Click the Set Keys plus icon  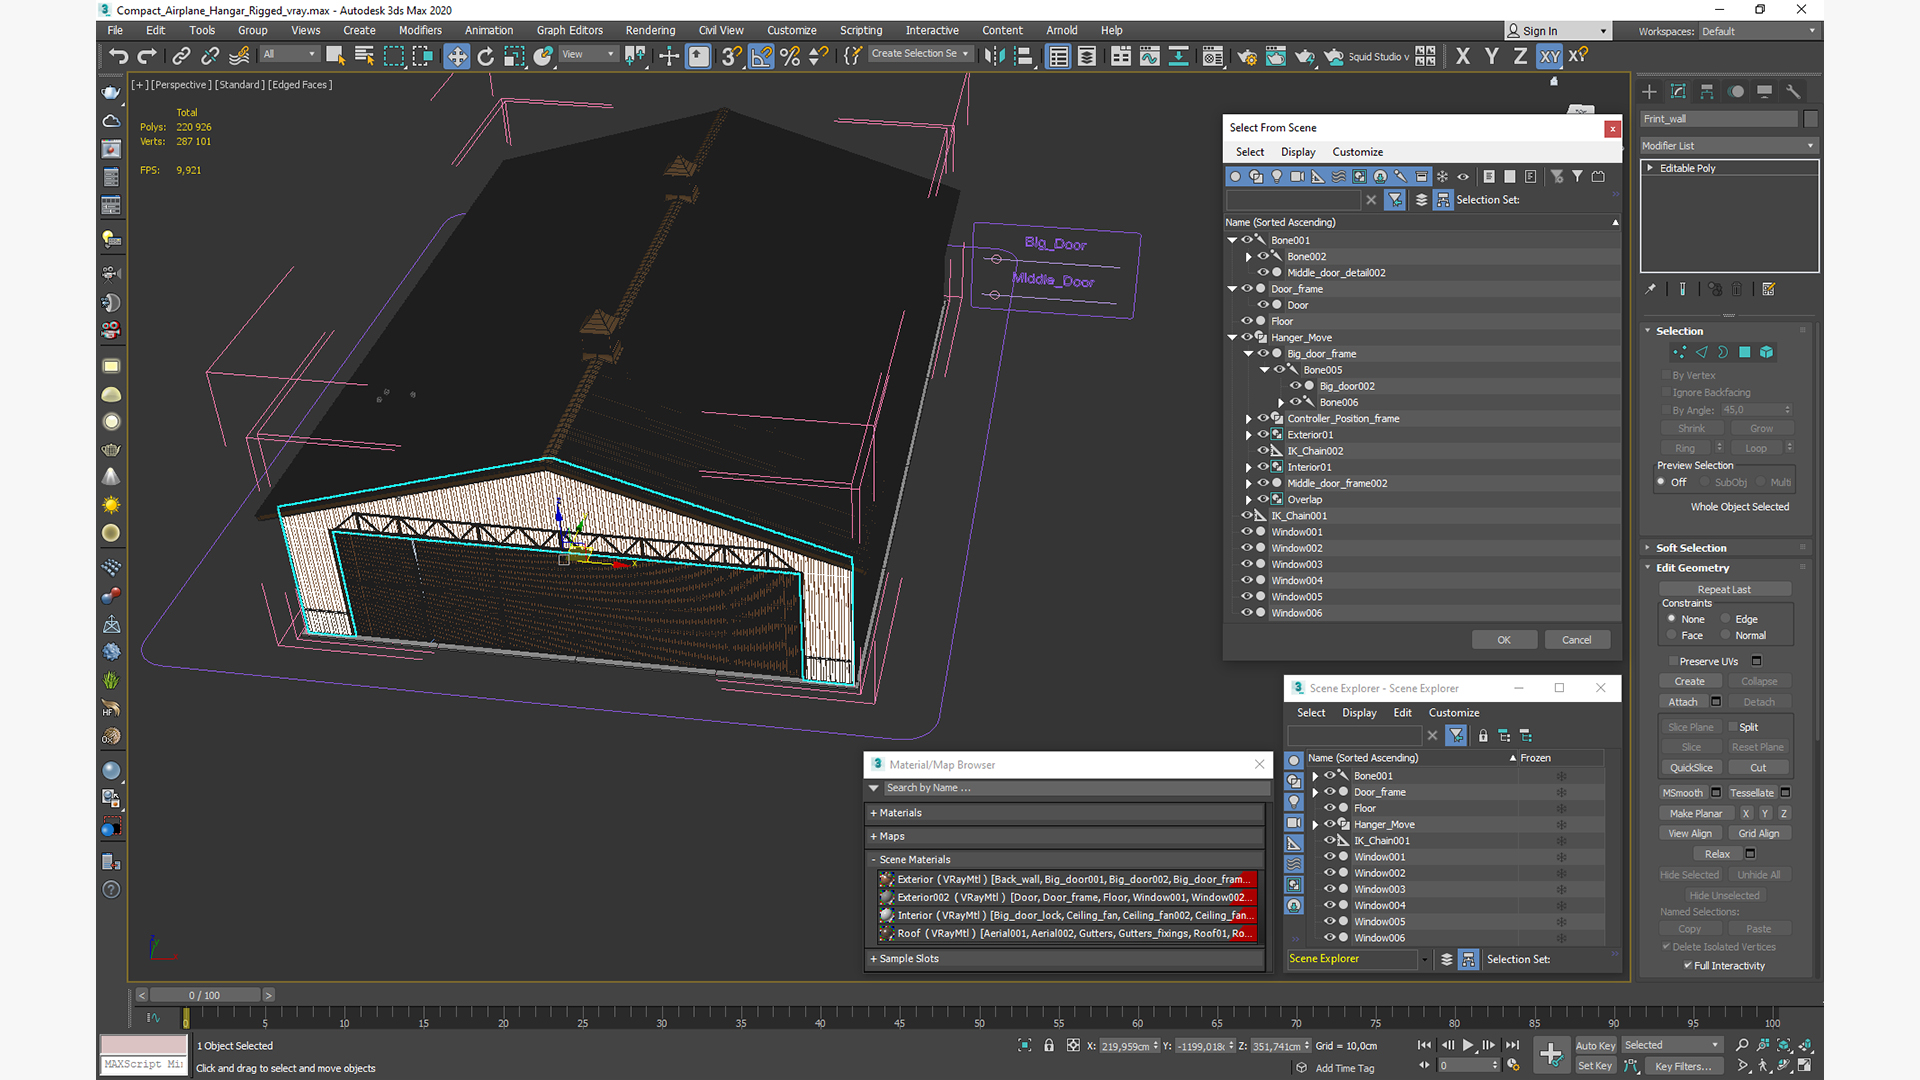pos(1551,1054)
